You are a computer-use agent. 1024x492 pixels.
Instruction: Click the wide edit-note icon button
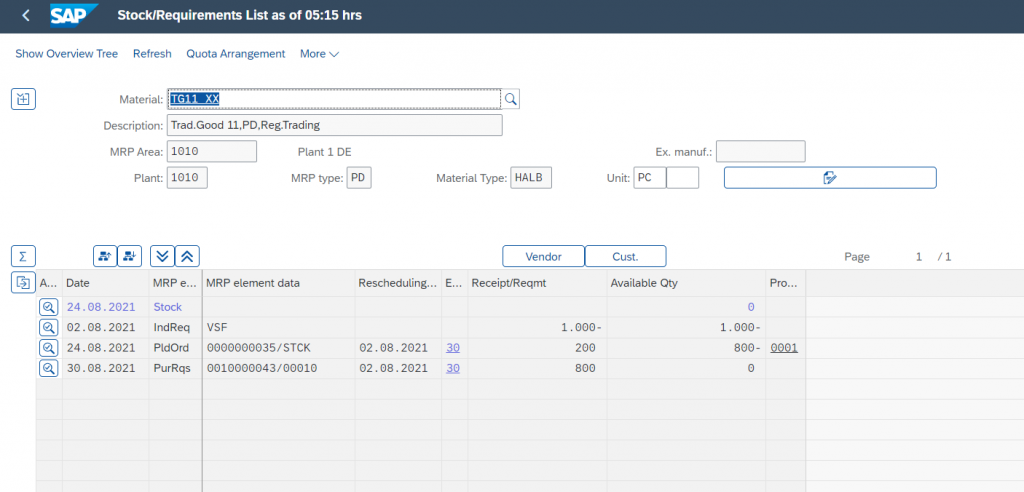coord(830,178)
